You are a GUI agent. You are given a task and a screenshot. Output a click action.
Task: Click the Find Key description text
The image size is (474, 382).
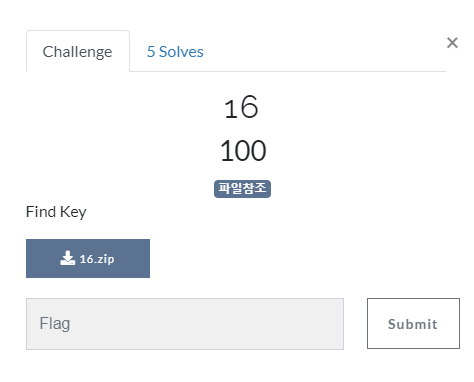click(x=56, y=212)
